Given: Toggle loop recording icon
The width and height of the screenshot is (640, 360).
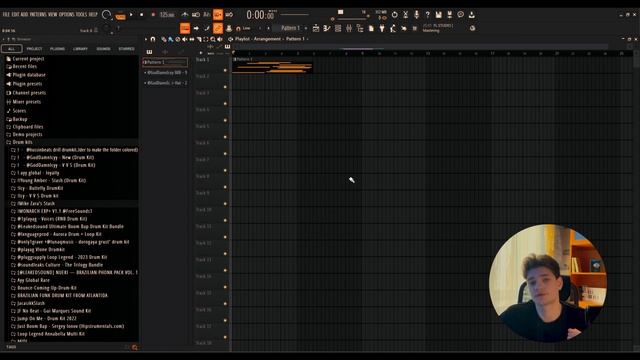Looking at the screenshot, I should tap(229, 15).
